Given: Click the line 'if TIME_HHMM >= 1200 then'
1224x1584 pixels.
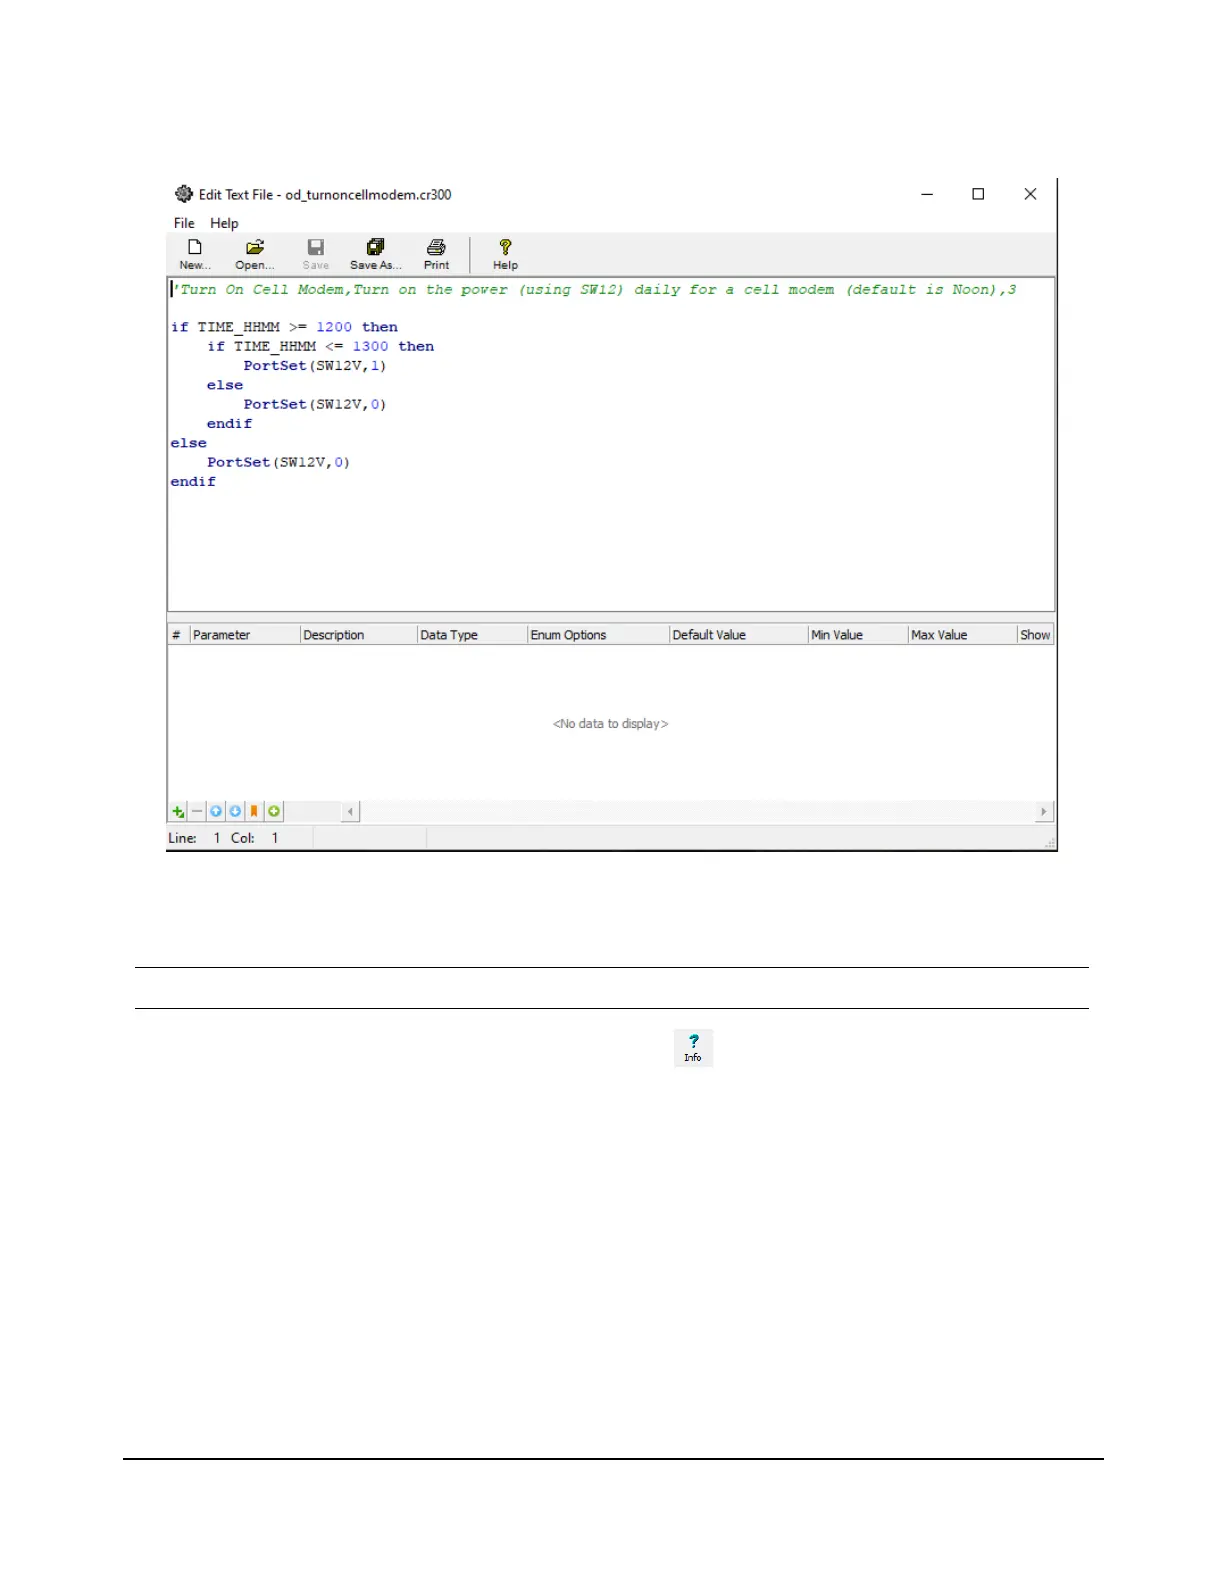Looking at the screenshot, I should point(284,327).
